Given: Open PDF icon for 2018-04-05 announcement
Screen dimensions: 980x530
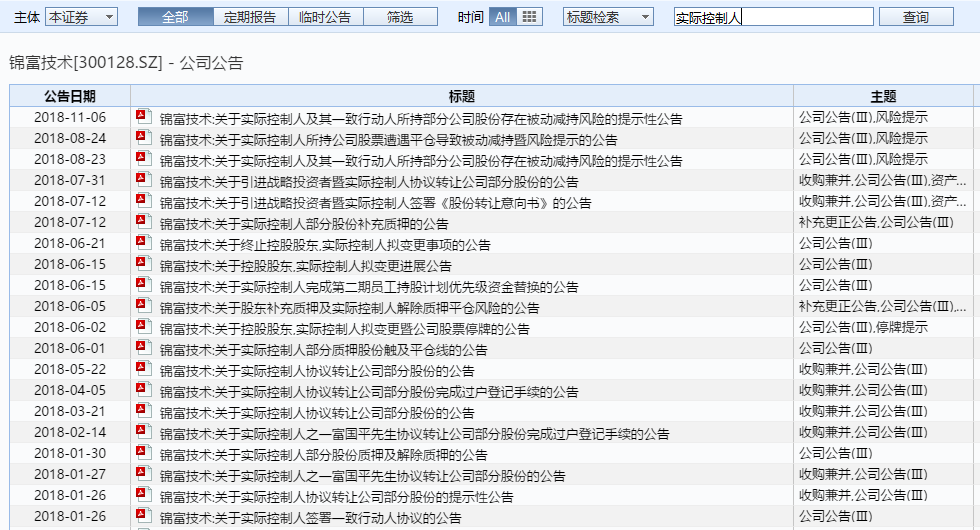Looking at the screenshot, I should point(144,389).
